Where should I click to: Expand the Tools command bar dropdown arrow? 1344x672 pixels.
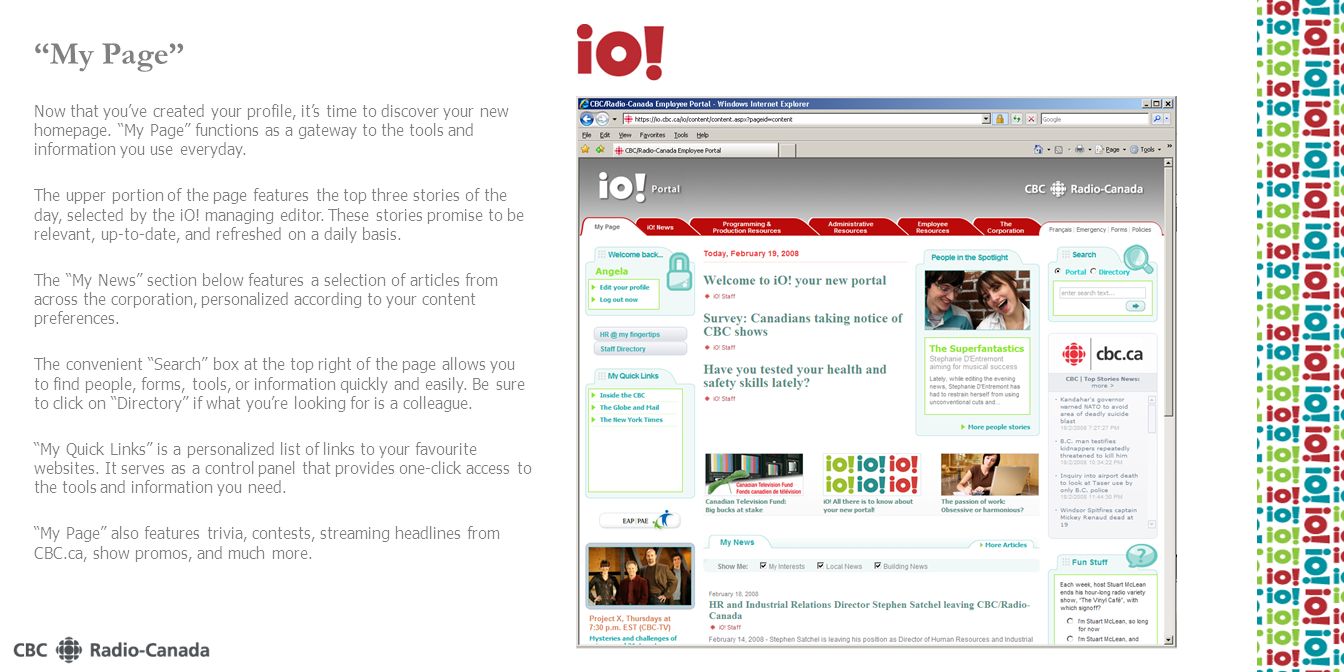pos(1160,150)
